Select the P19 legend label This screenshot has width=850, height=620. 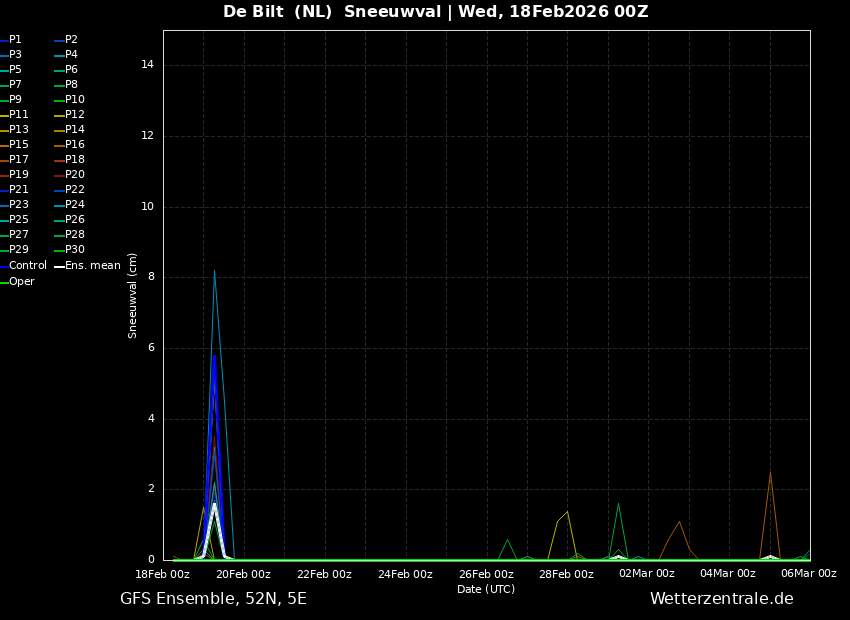pyautogui.click(x=18, y=175)
